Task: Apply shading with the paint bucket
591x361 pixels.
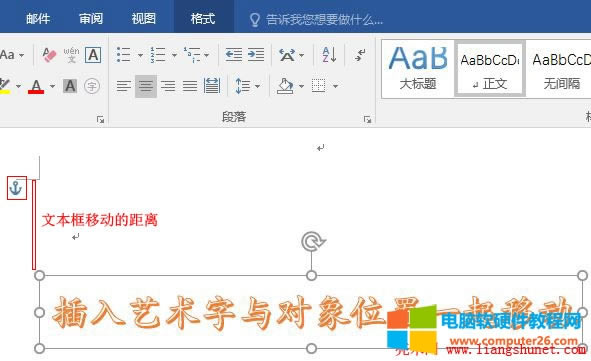Action: point(285,86)
